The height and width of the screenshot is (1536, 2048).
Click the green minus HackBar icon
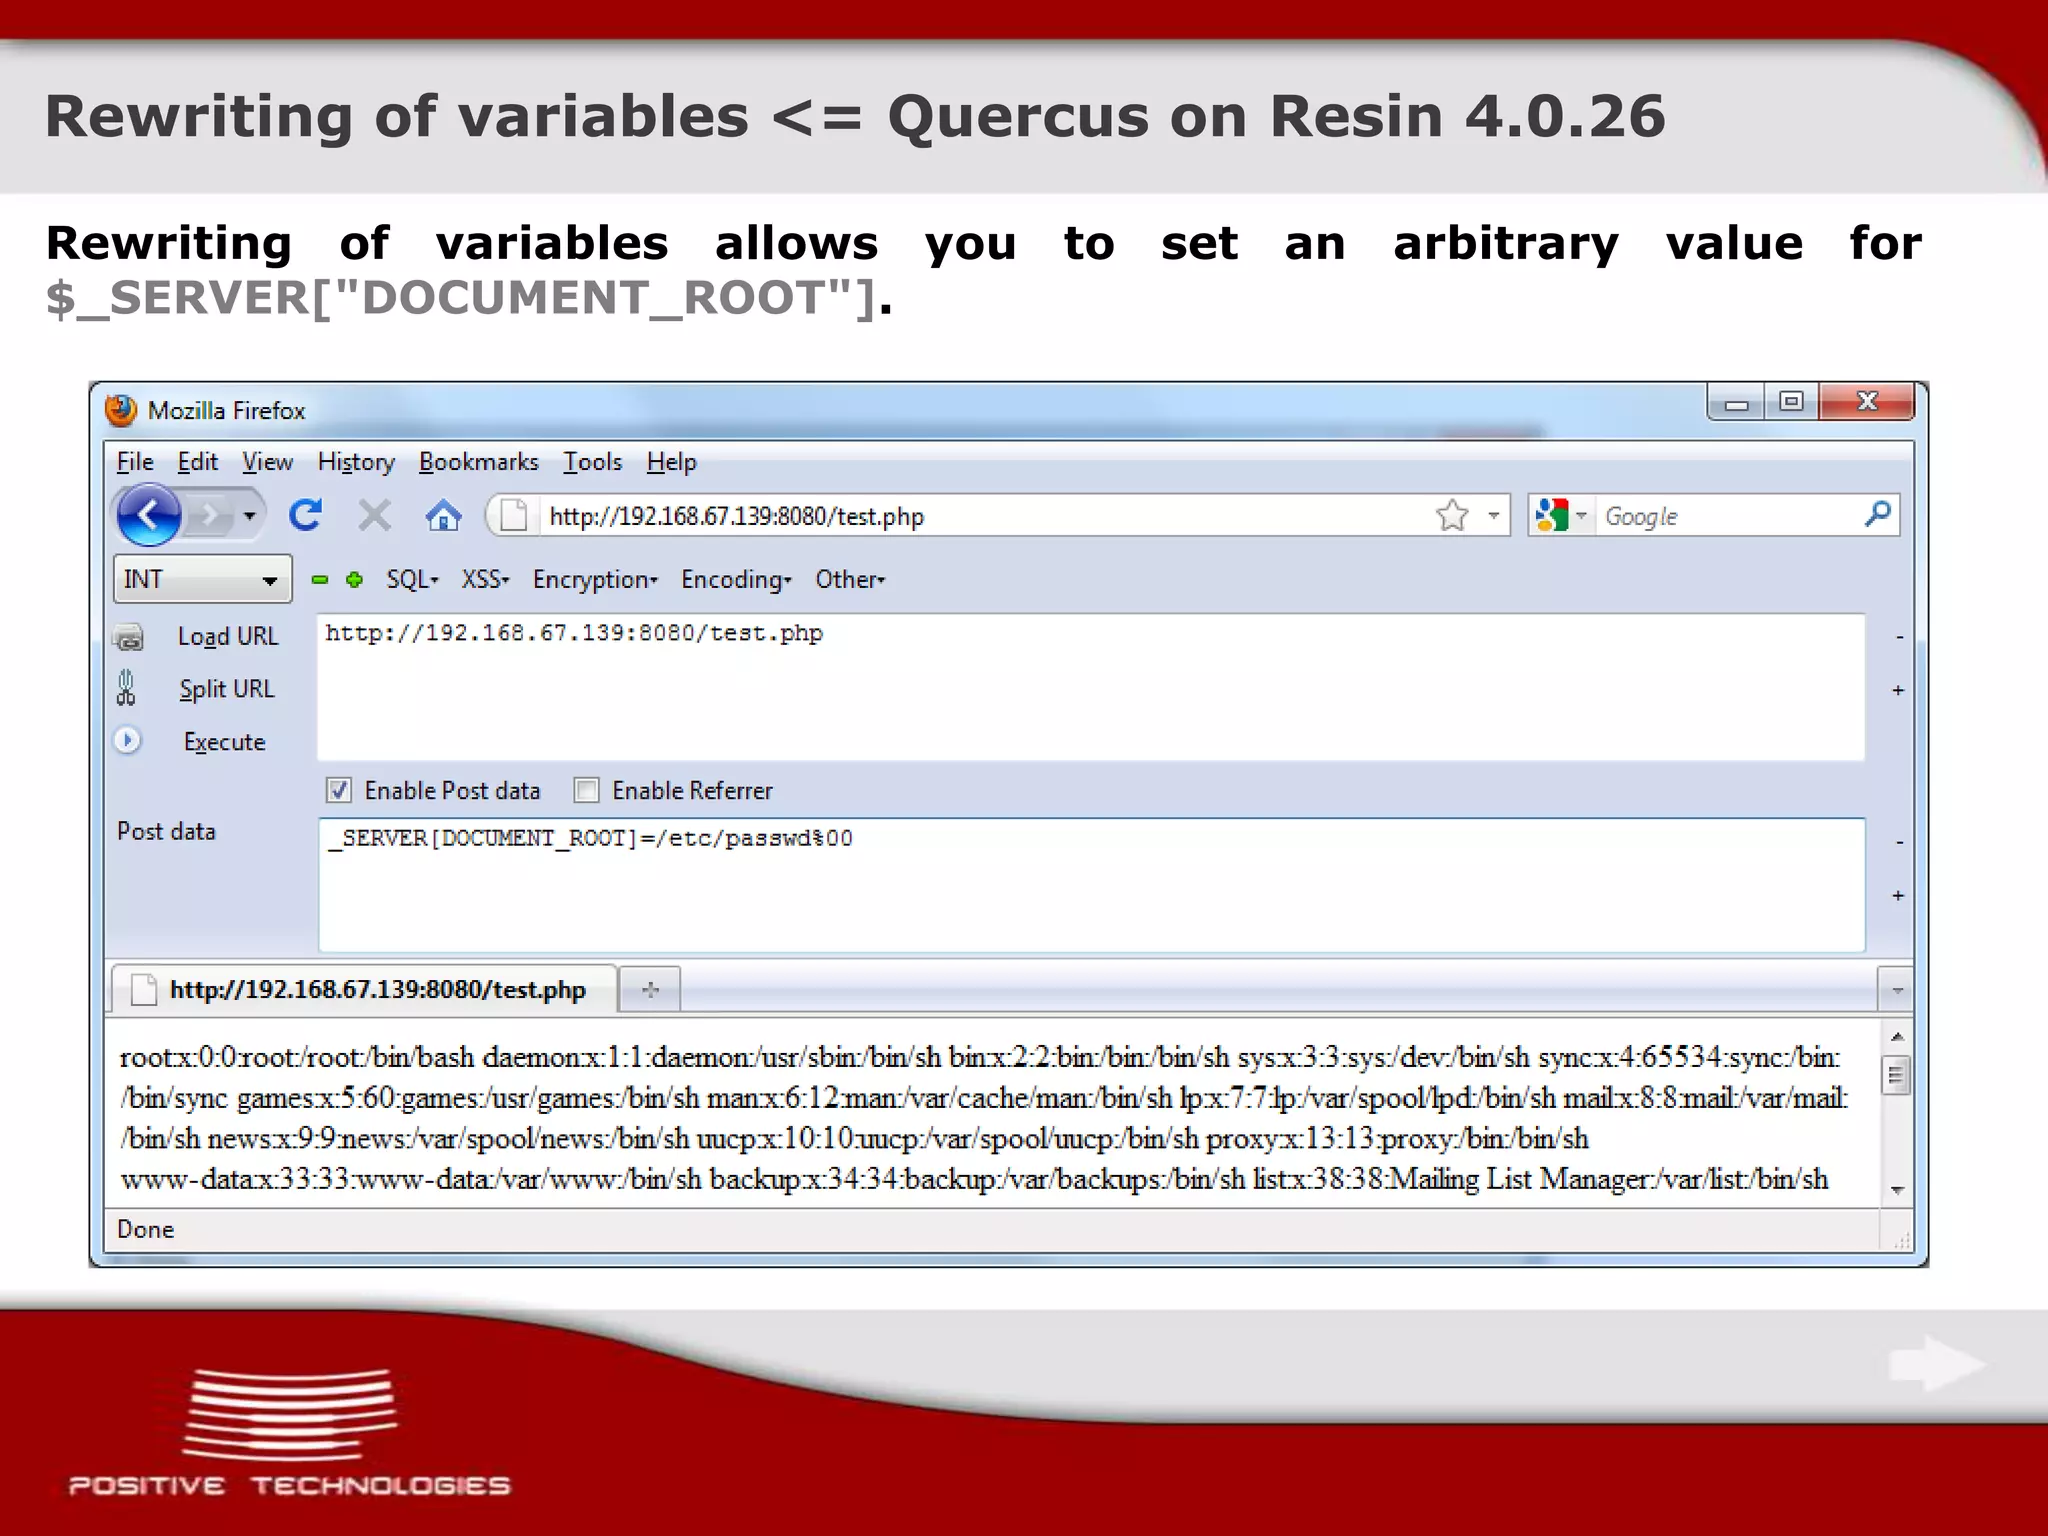coord(320,579)
